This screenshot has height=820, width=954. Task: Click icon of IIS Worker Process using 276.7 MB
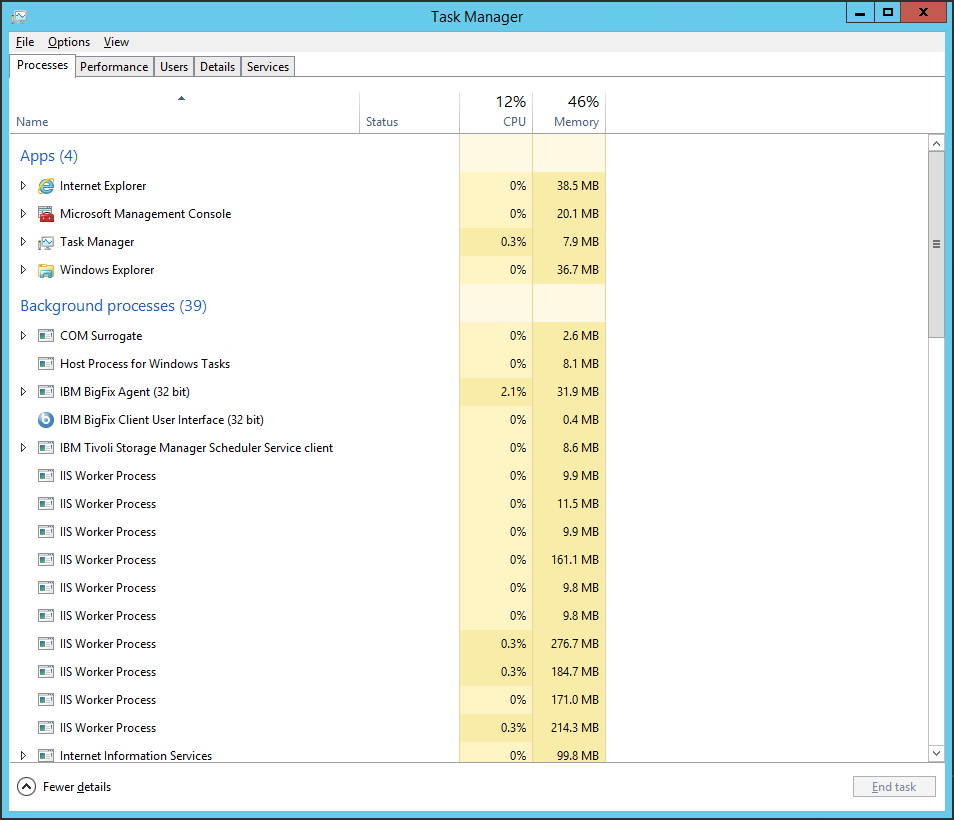click(x=46, y=644)
